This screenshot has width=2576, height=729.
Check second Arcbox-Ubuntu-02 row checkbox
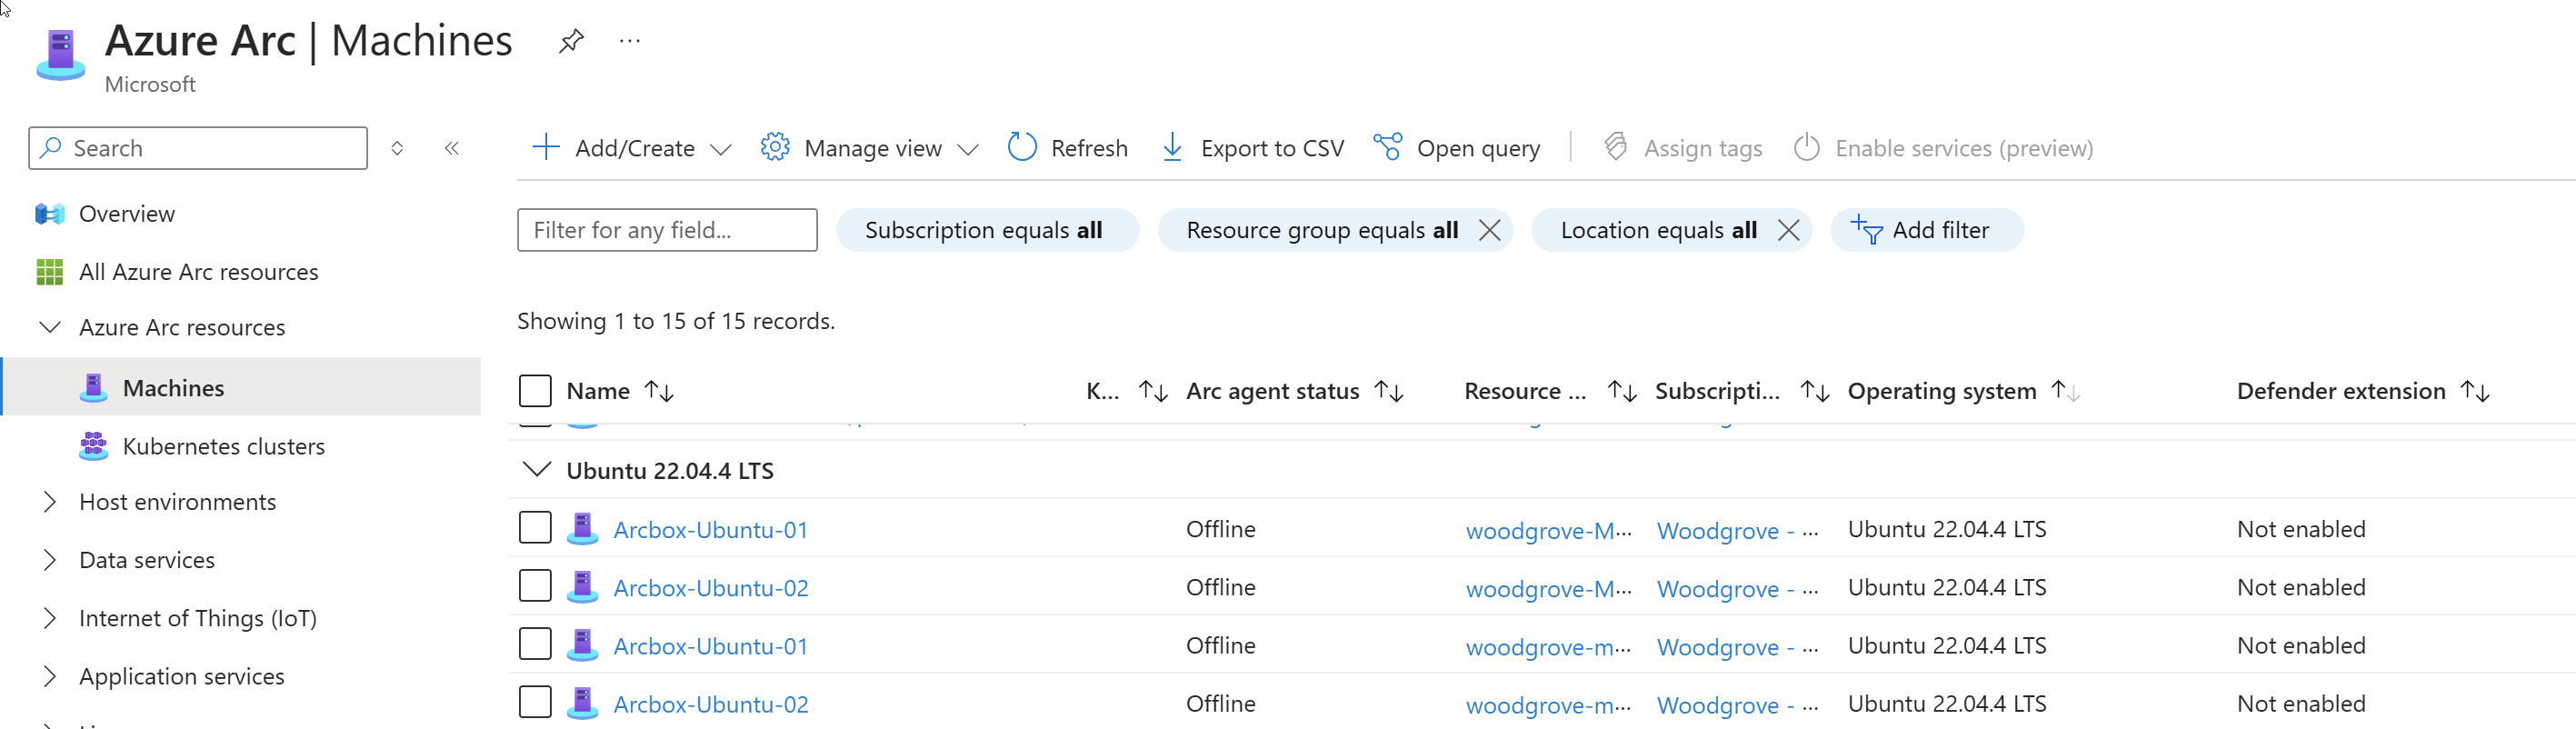535,701
